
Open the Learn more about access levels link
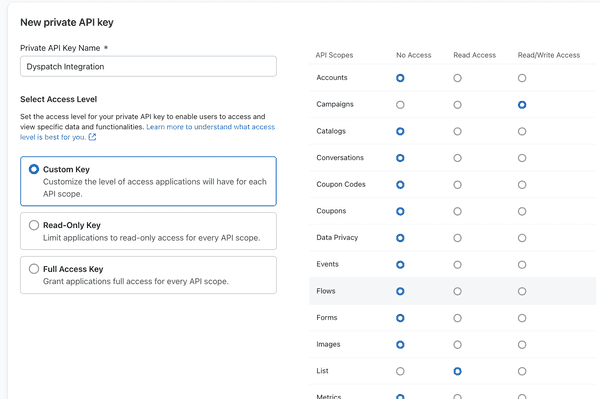click(147, 132)
